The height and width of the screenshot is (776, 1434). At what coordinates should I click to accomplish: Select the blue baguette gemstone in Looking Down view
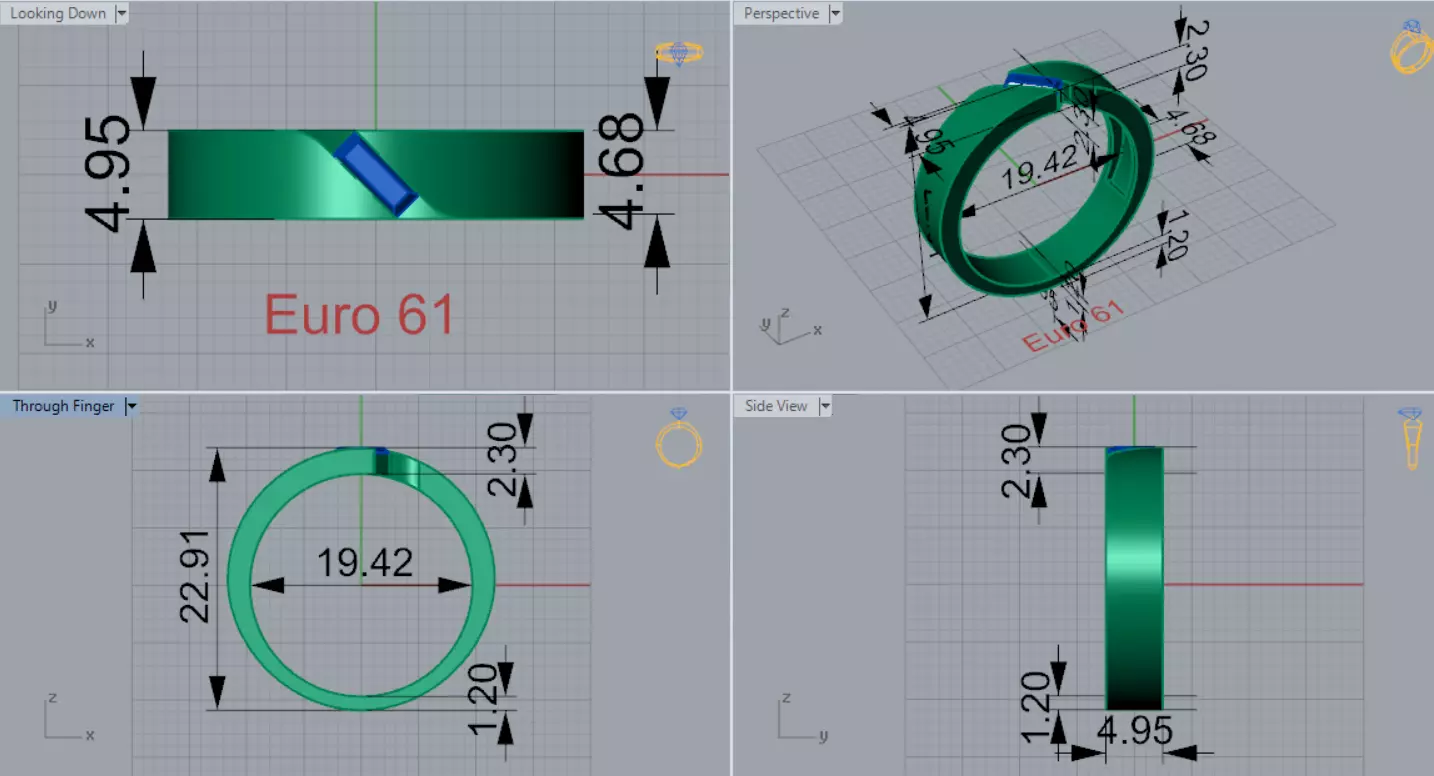click(x=375, y=174)
